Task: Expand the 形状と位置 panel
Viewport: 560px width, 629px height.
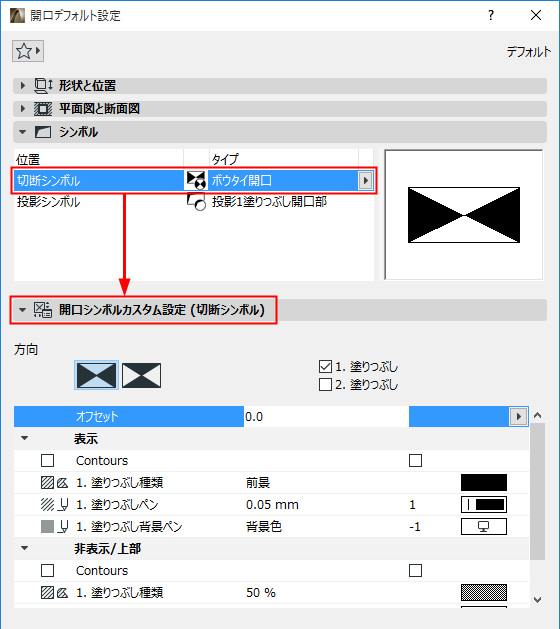Action: (22, 85)
